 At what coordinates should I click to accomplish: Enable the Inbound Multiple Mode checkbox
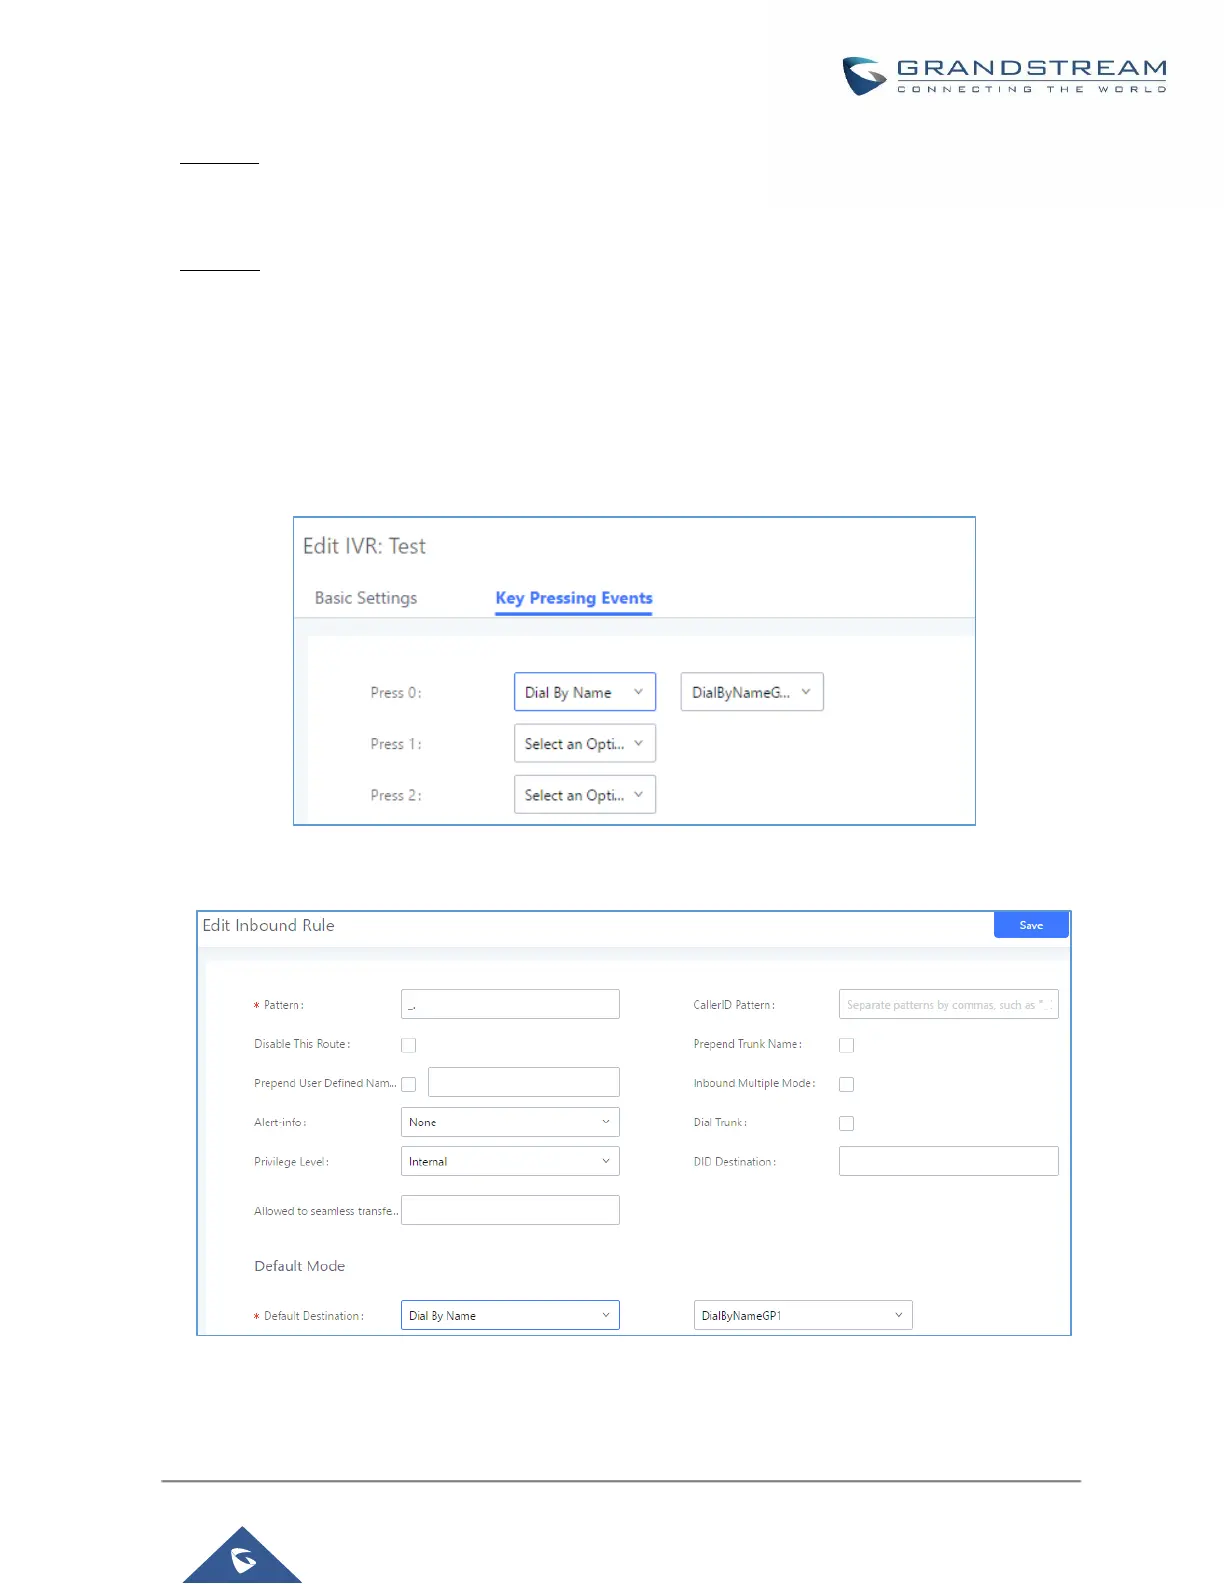click(x=846, y=1084)
